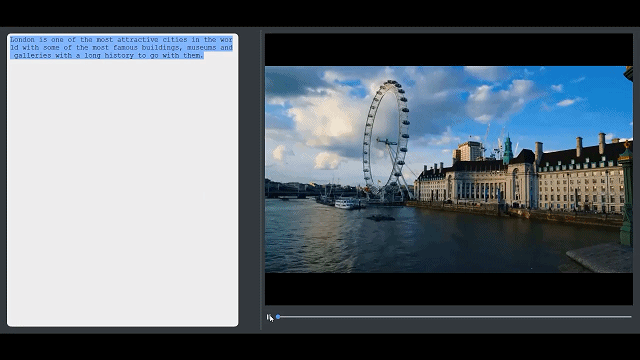The height and width of the screenshot is (360, 640).
Task: Seek to the middle of the video progress bar
Action: pos(454,317)
